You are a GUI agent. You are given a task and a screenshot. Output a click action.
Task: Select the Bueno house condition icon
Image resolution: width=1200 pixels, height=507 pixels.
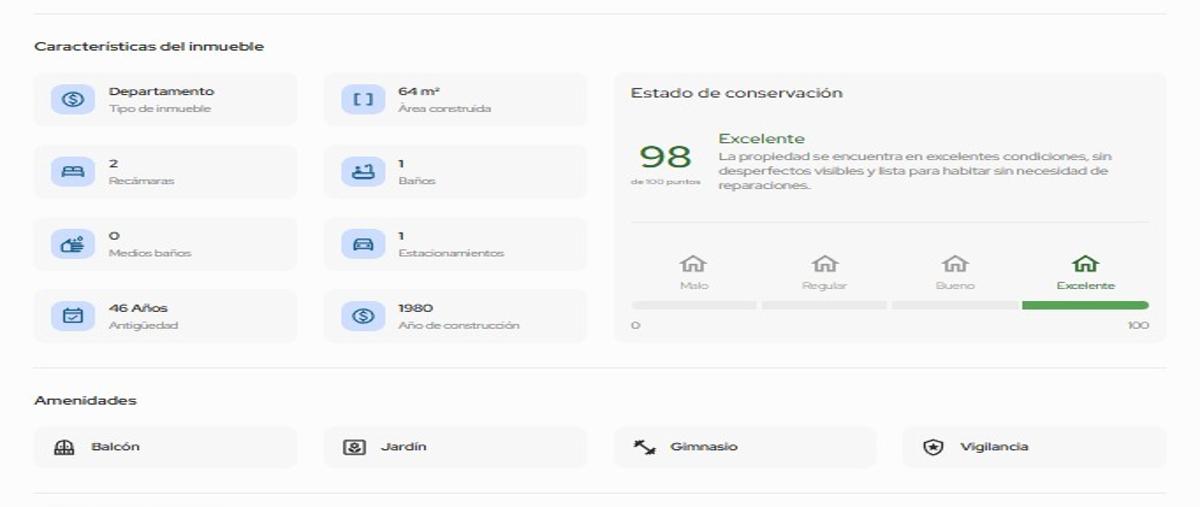tap(955, 264)
